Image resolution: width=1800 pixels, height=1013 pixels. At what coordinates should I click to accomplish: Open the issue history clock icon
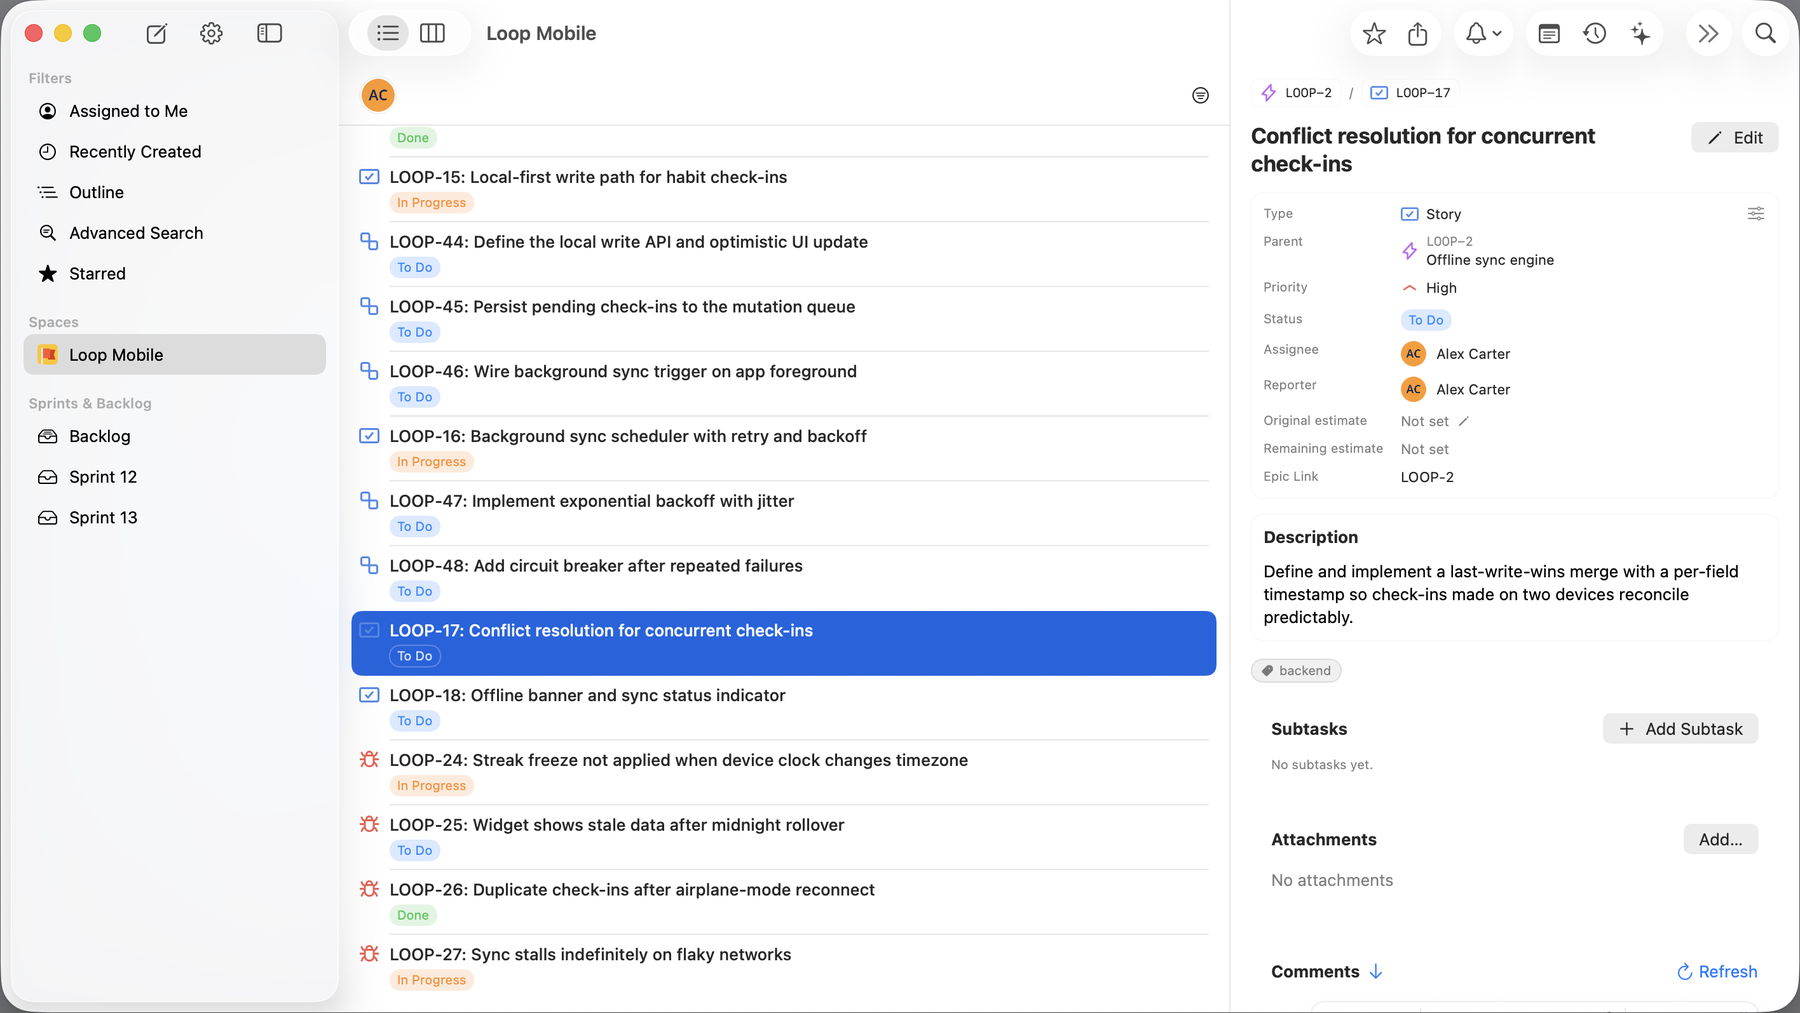pyautogui.click(x=1595, y=34)
